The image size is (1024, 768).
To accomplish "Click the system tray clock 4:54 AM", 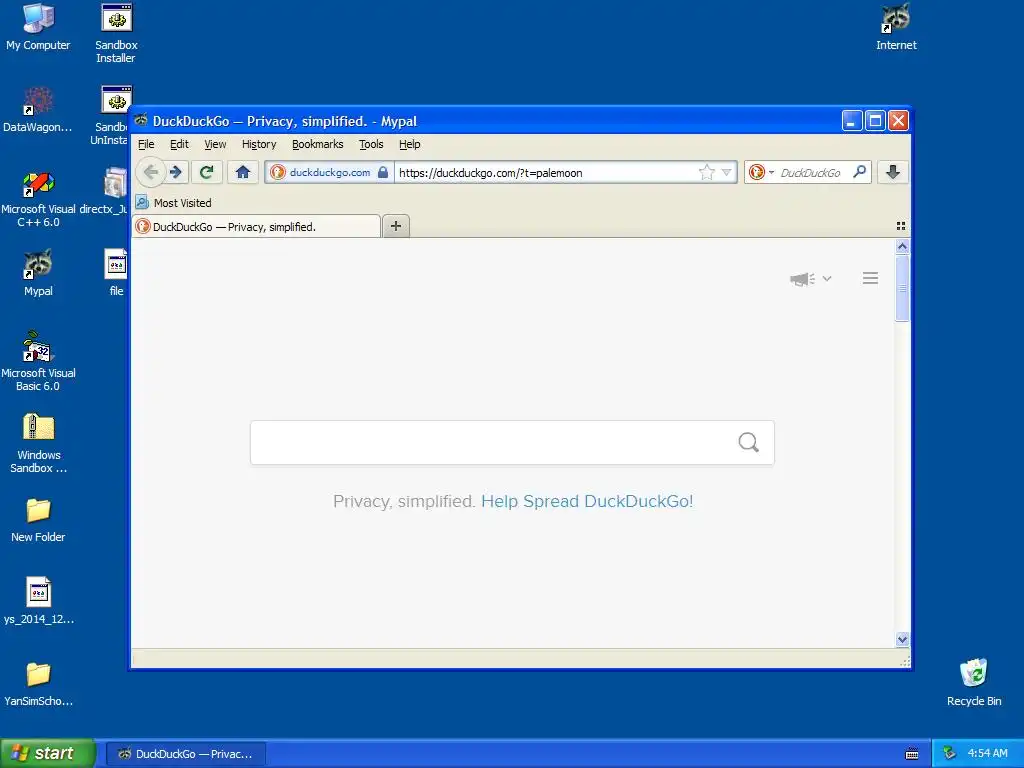I will [x=987, y=753].
